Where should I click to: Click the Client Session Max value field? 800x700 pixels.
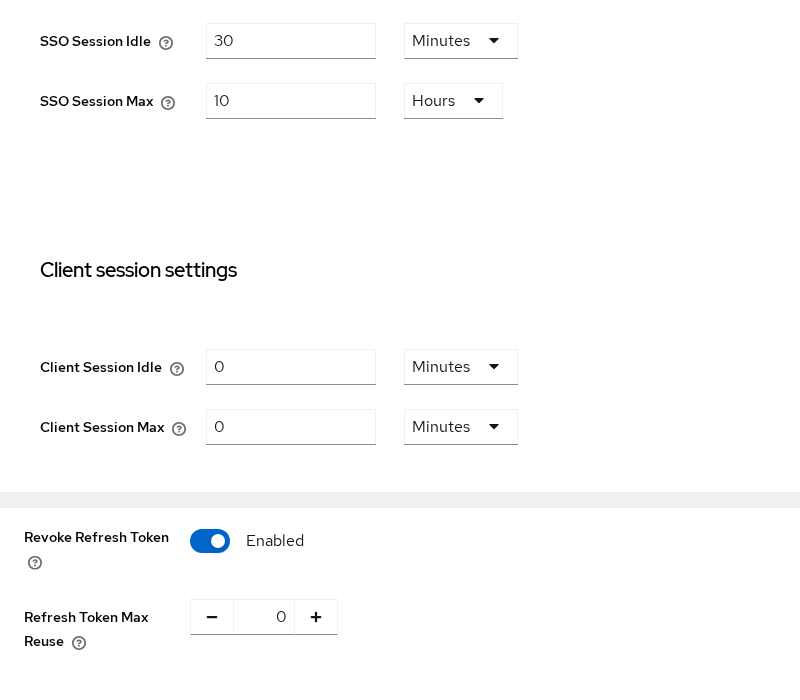291,427
